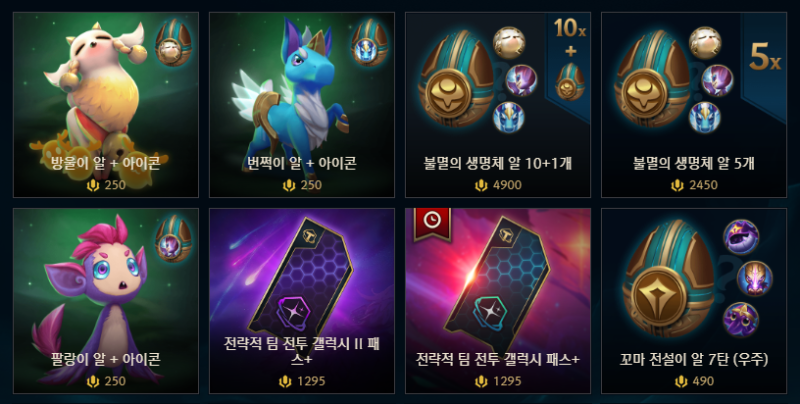Open 전략적 팀 전투 갤럭시 패스+ item
Screen dimensions: 800x404
click(x=497, y=301)
